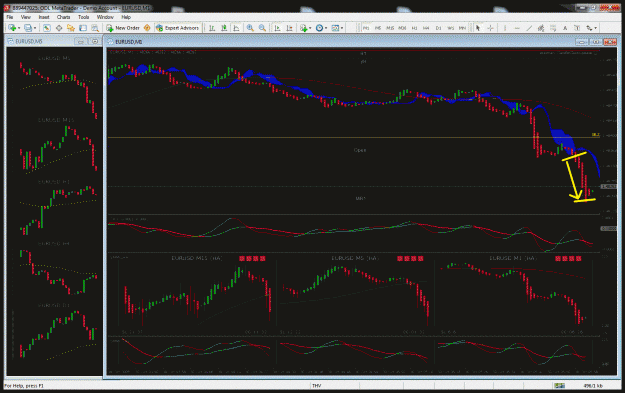This screenshot has height=393, width=625.
Task: Open the Periods clock icon
Action: coord(319,28)
